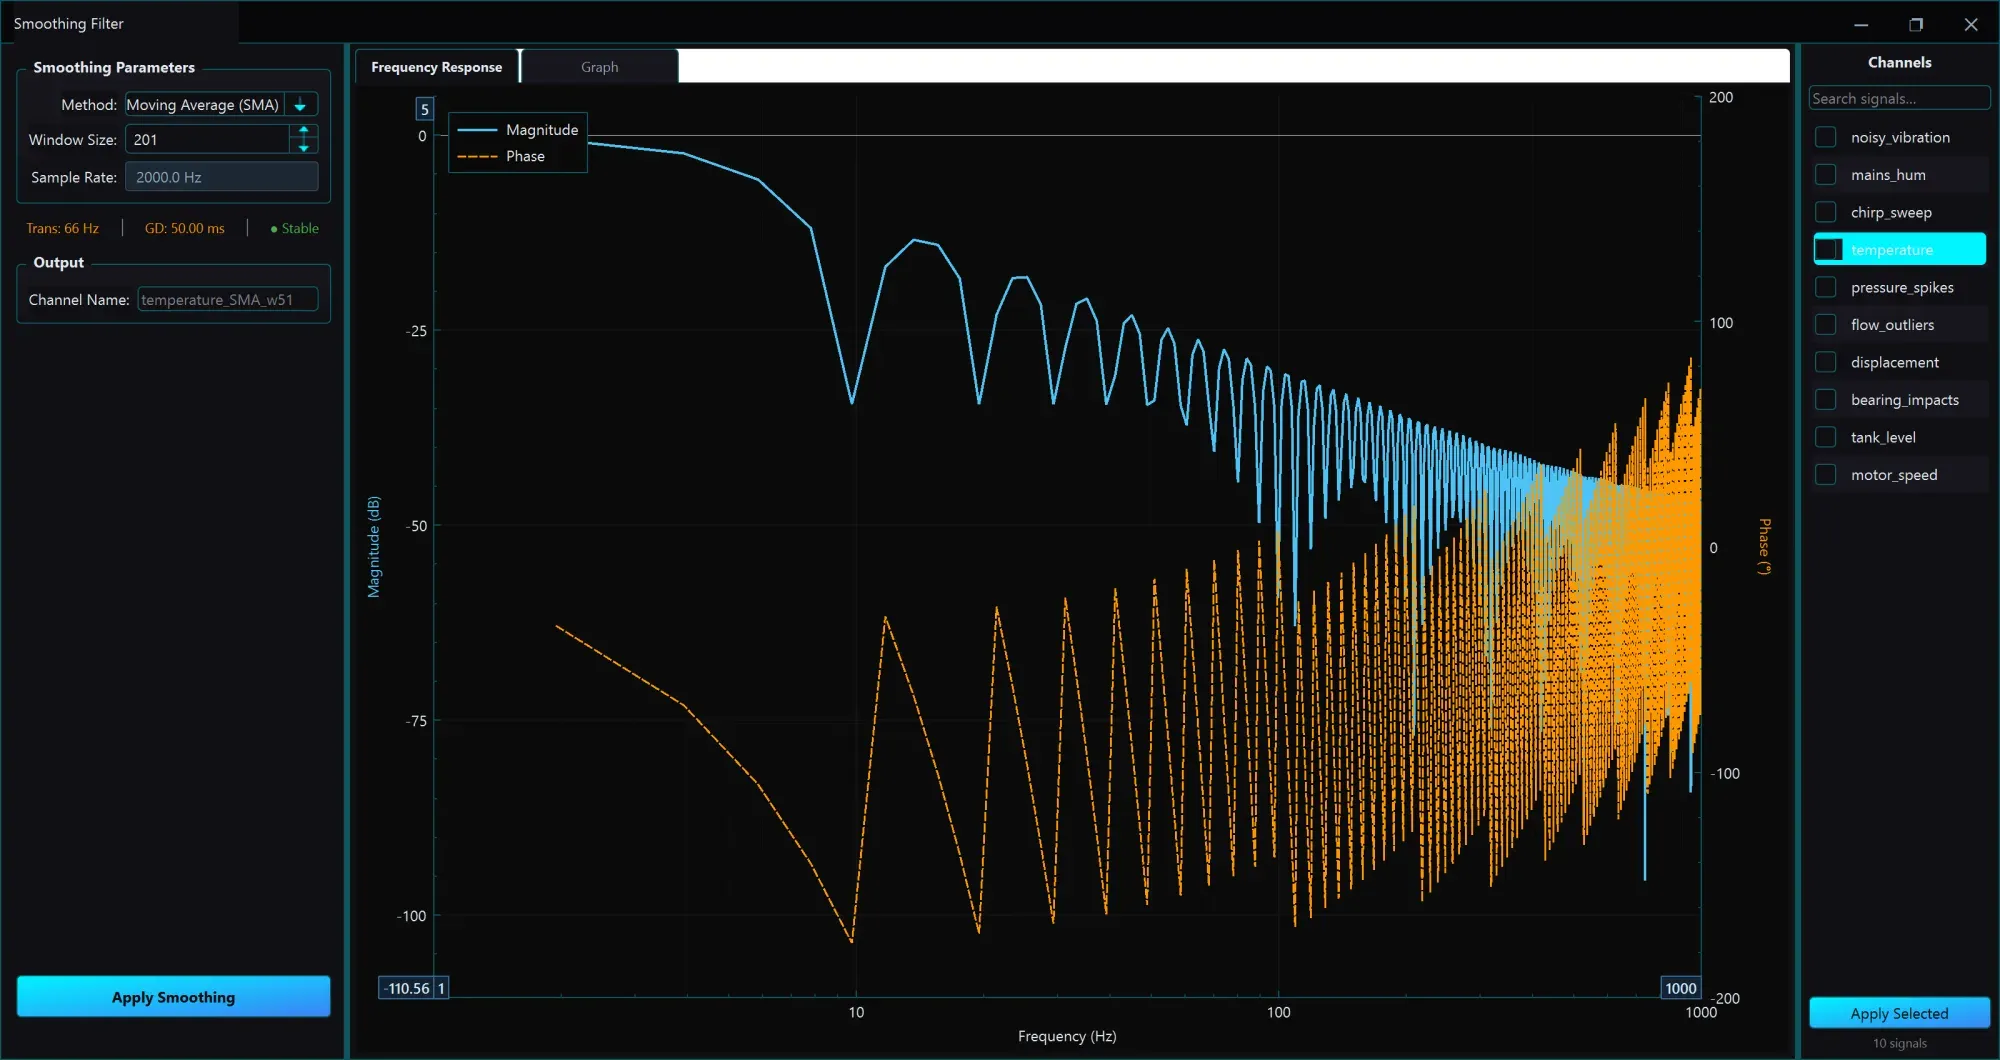Decrease Window Size with down arrow
2000x1060 pixels.
tap(304, 147)
